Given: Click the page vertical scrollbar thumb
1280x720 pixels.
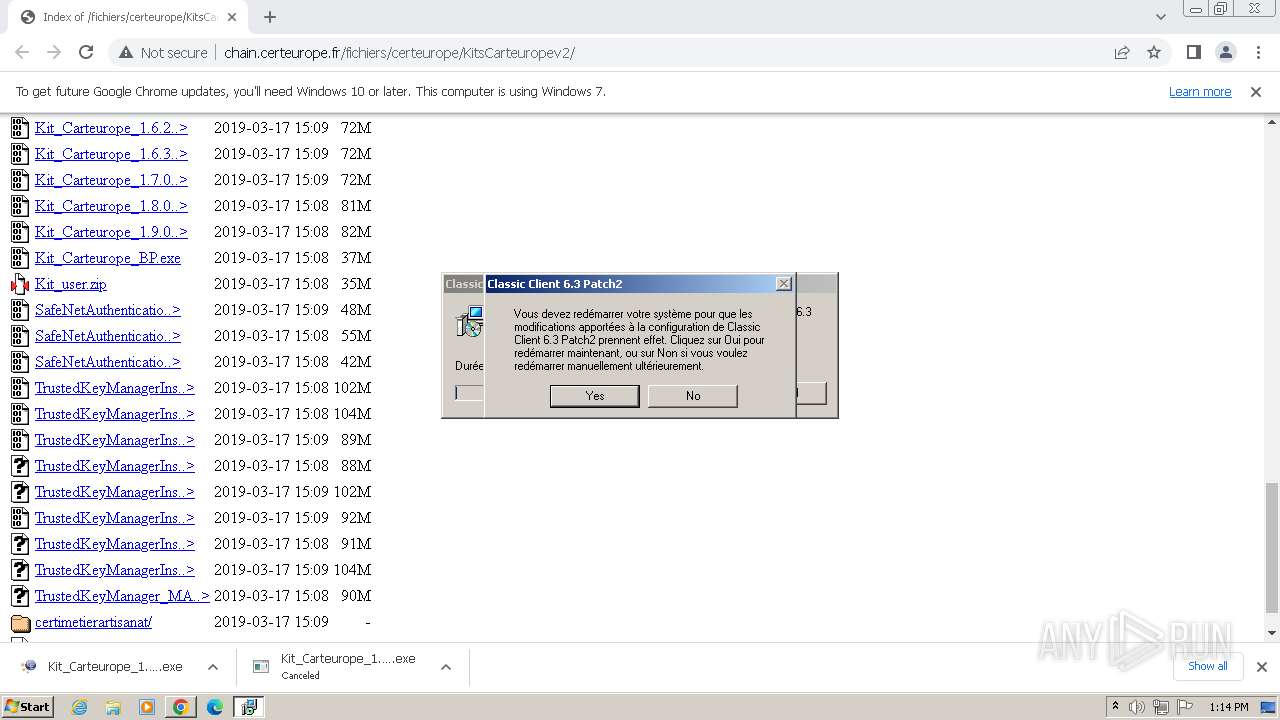Looking at the screenshot, I should coord(1271,547).
